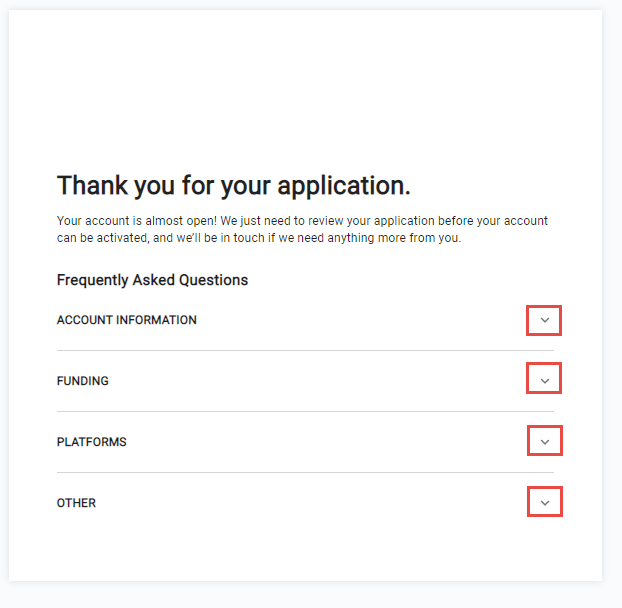Click the chevron next to Platforms

544,441
